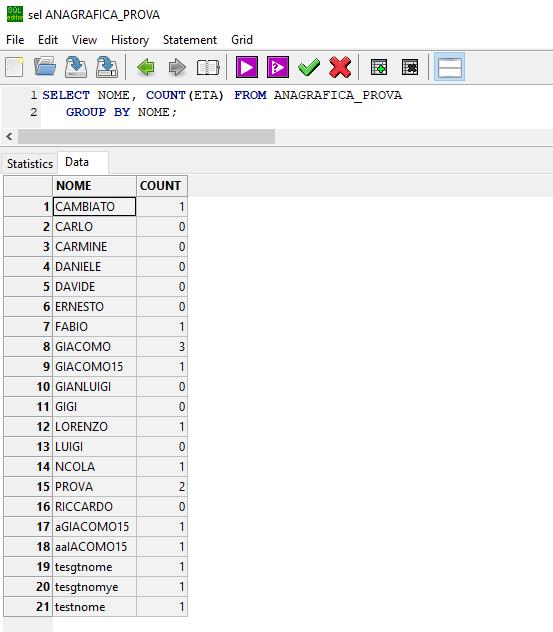This screenshot has height=632, width=553.
Task: Switch to the Statistics tab
Action: click(x=30, y=164)
